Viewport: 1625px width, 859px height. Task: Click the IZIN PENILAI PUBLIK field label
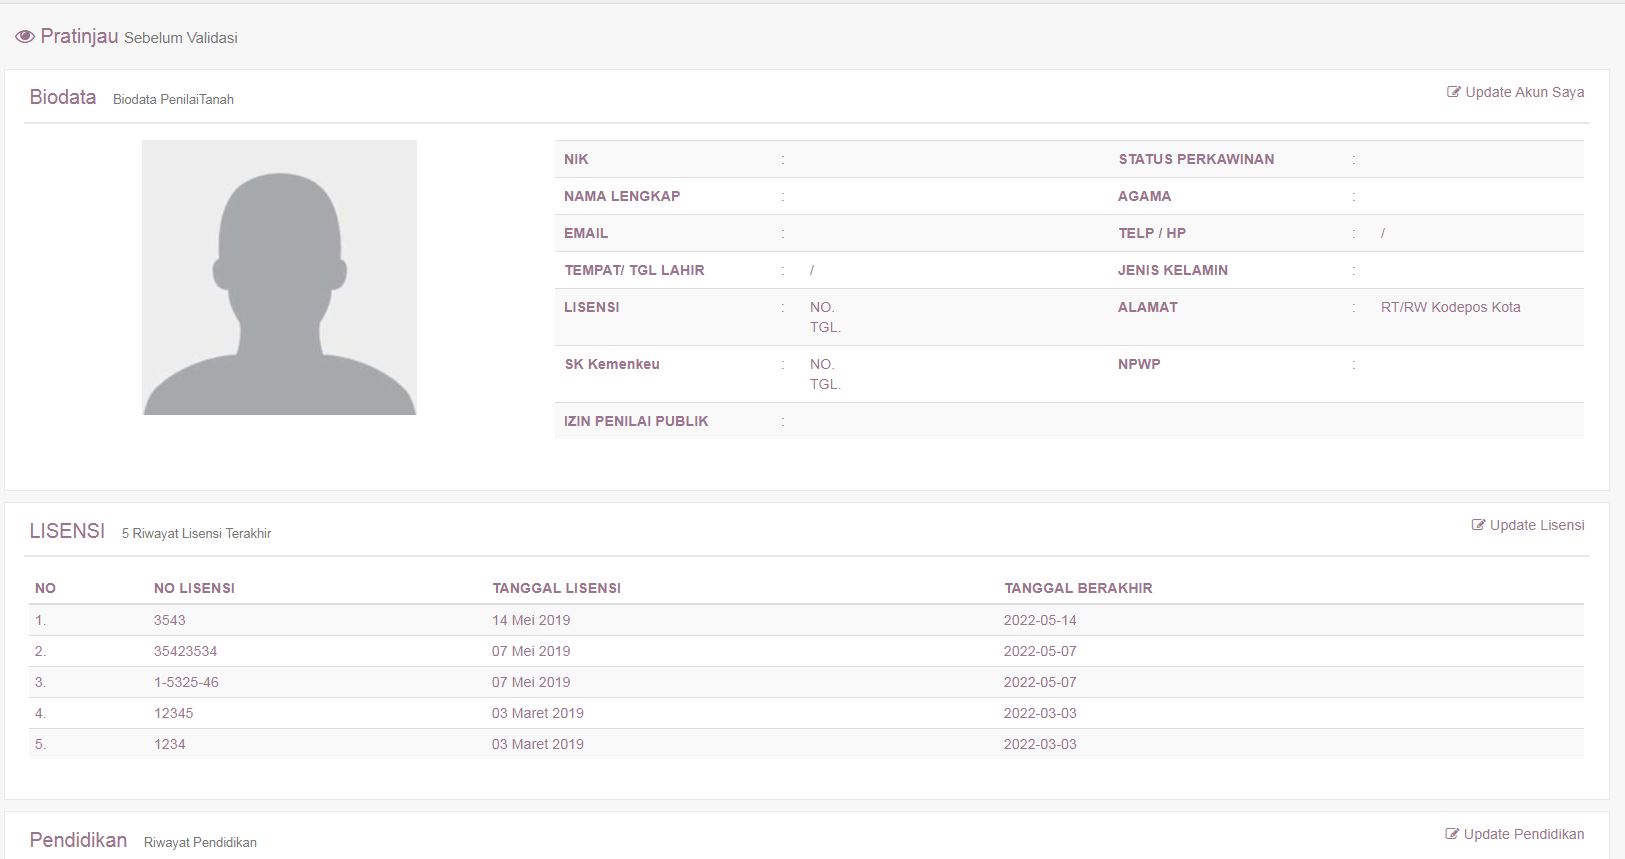pyautogui.click(x=636, y=421)
